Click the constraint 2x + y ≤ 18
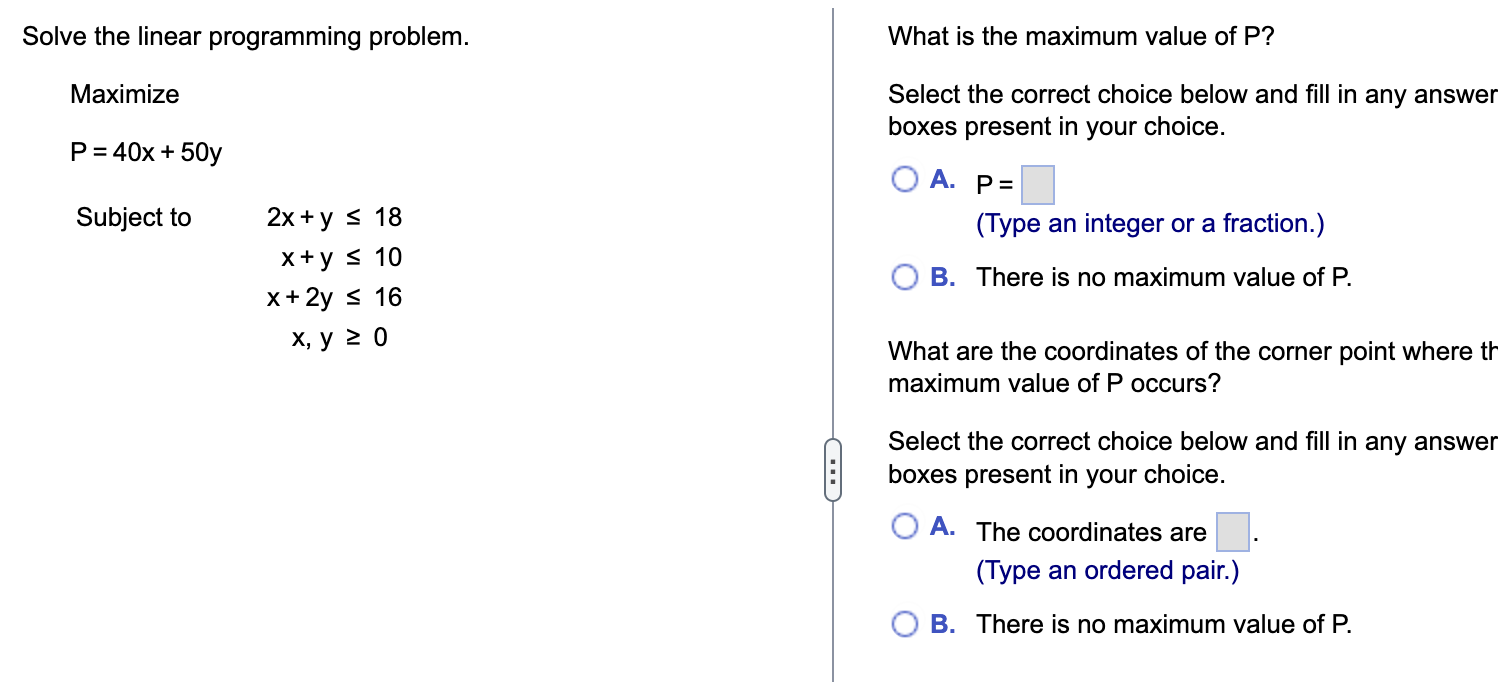The width and height of the screenshot is (1498, 682). click(334, 217)
